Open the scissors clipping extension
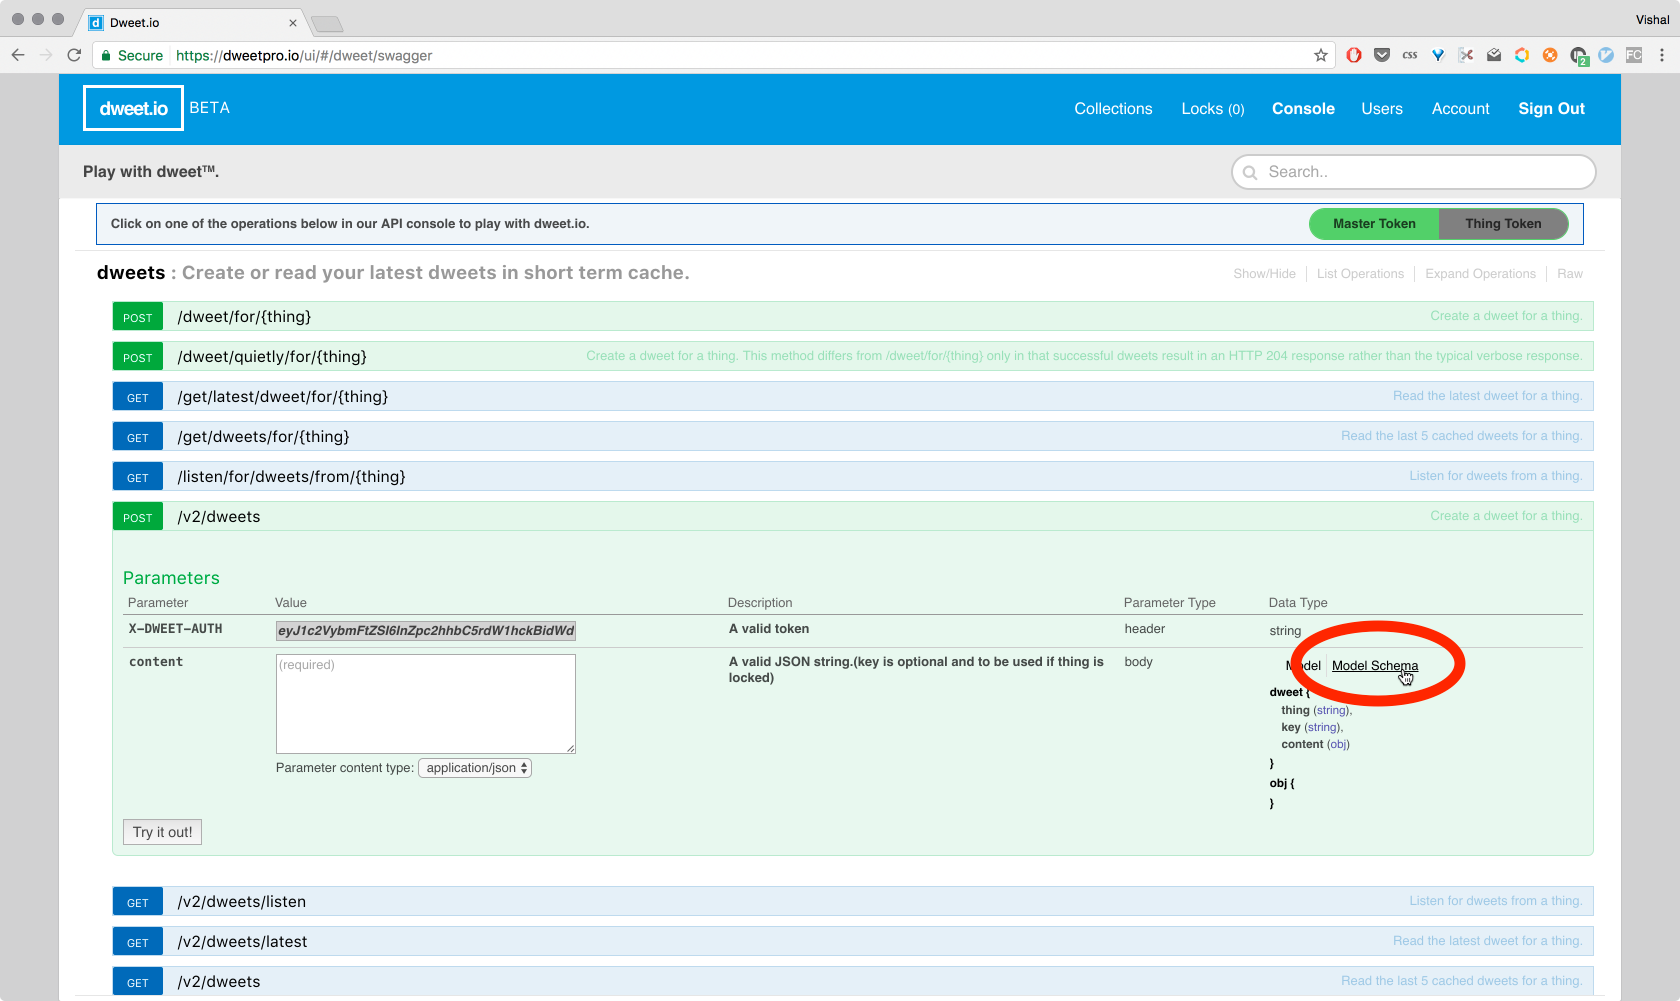Image resolution: width=1680 pixels, height=1001 pixels. point(1466,56)
